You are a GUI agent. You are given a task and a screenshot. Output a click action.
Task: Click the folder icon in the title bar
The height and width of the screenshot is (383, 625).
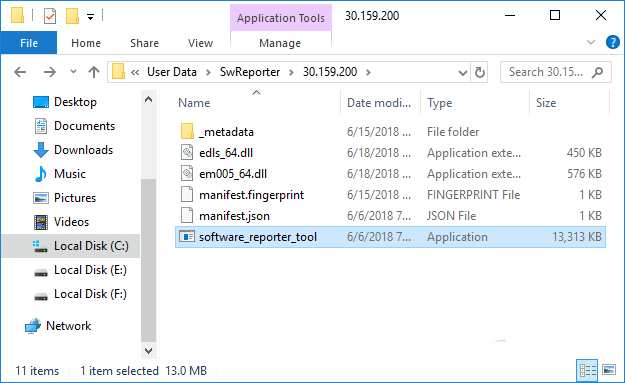pos(17,16)
